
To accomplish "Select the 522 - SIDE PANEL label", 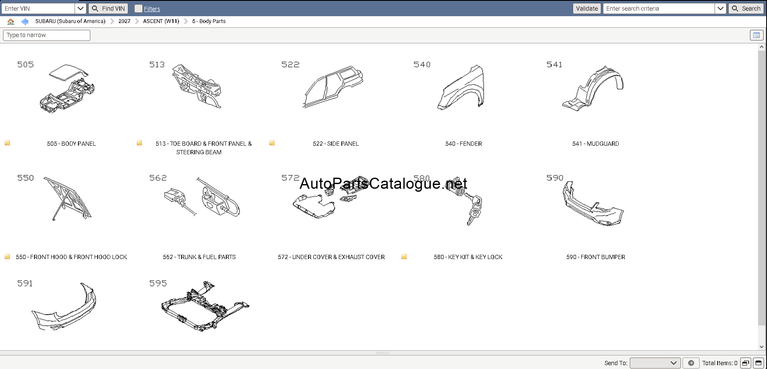I will pos(336,144).
